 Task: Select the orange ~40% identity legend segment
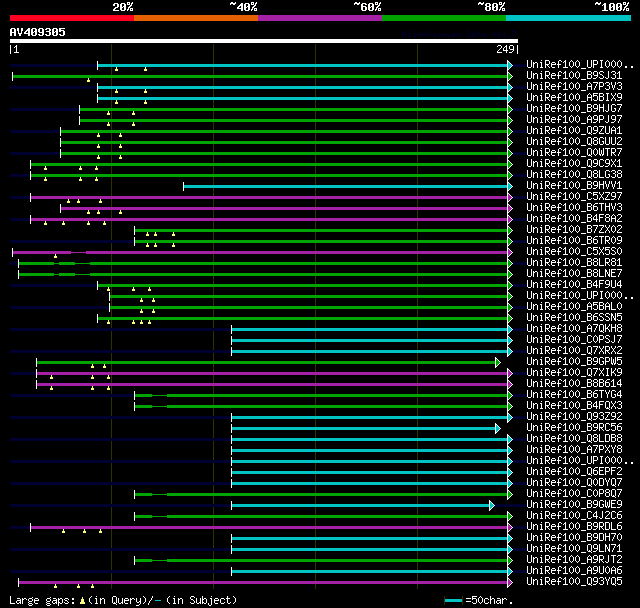click(195, 18)
